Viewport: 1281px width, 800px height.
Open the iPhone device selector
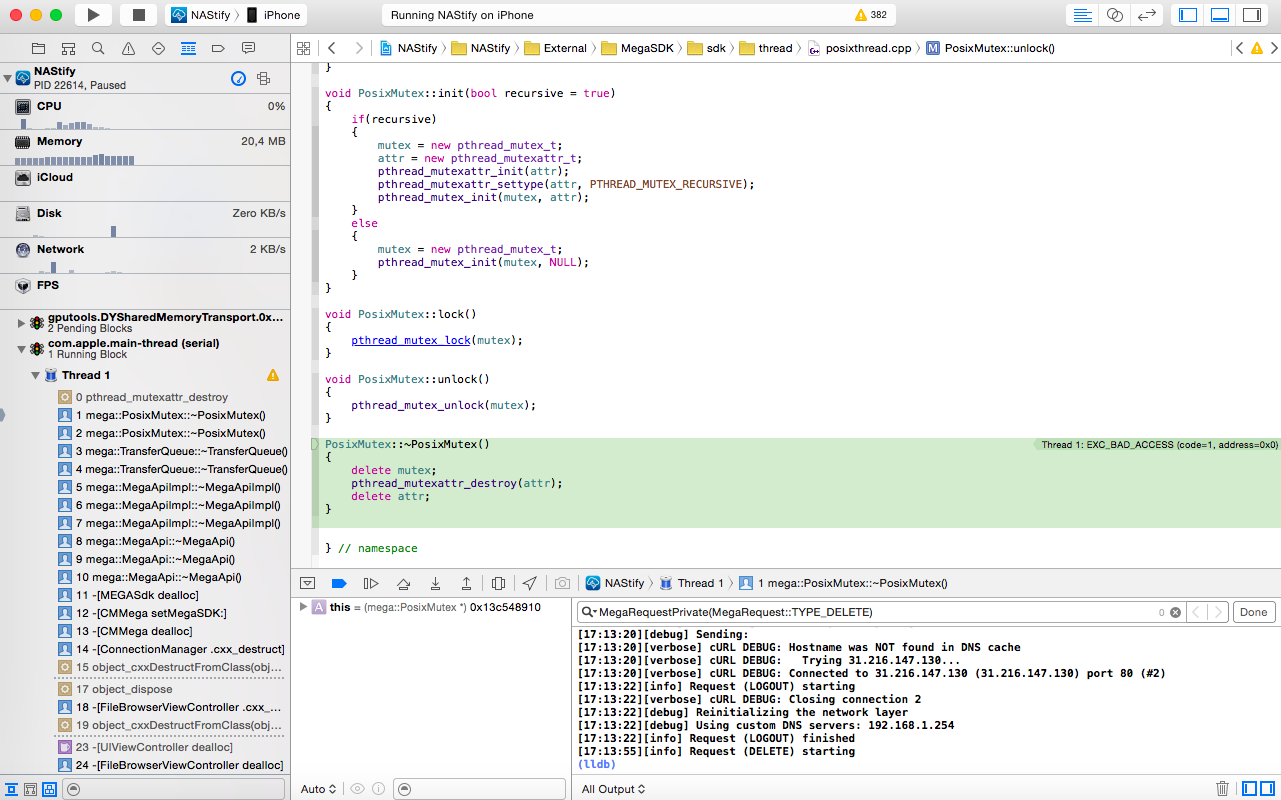(273, 15)
